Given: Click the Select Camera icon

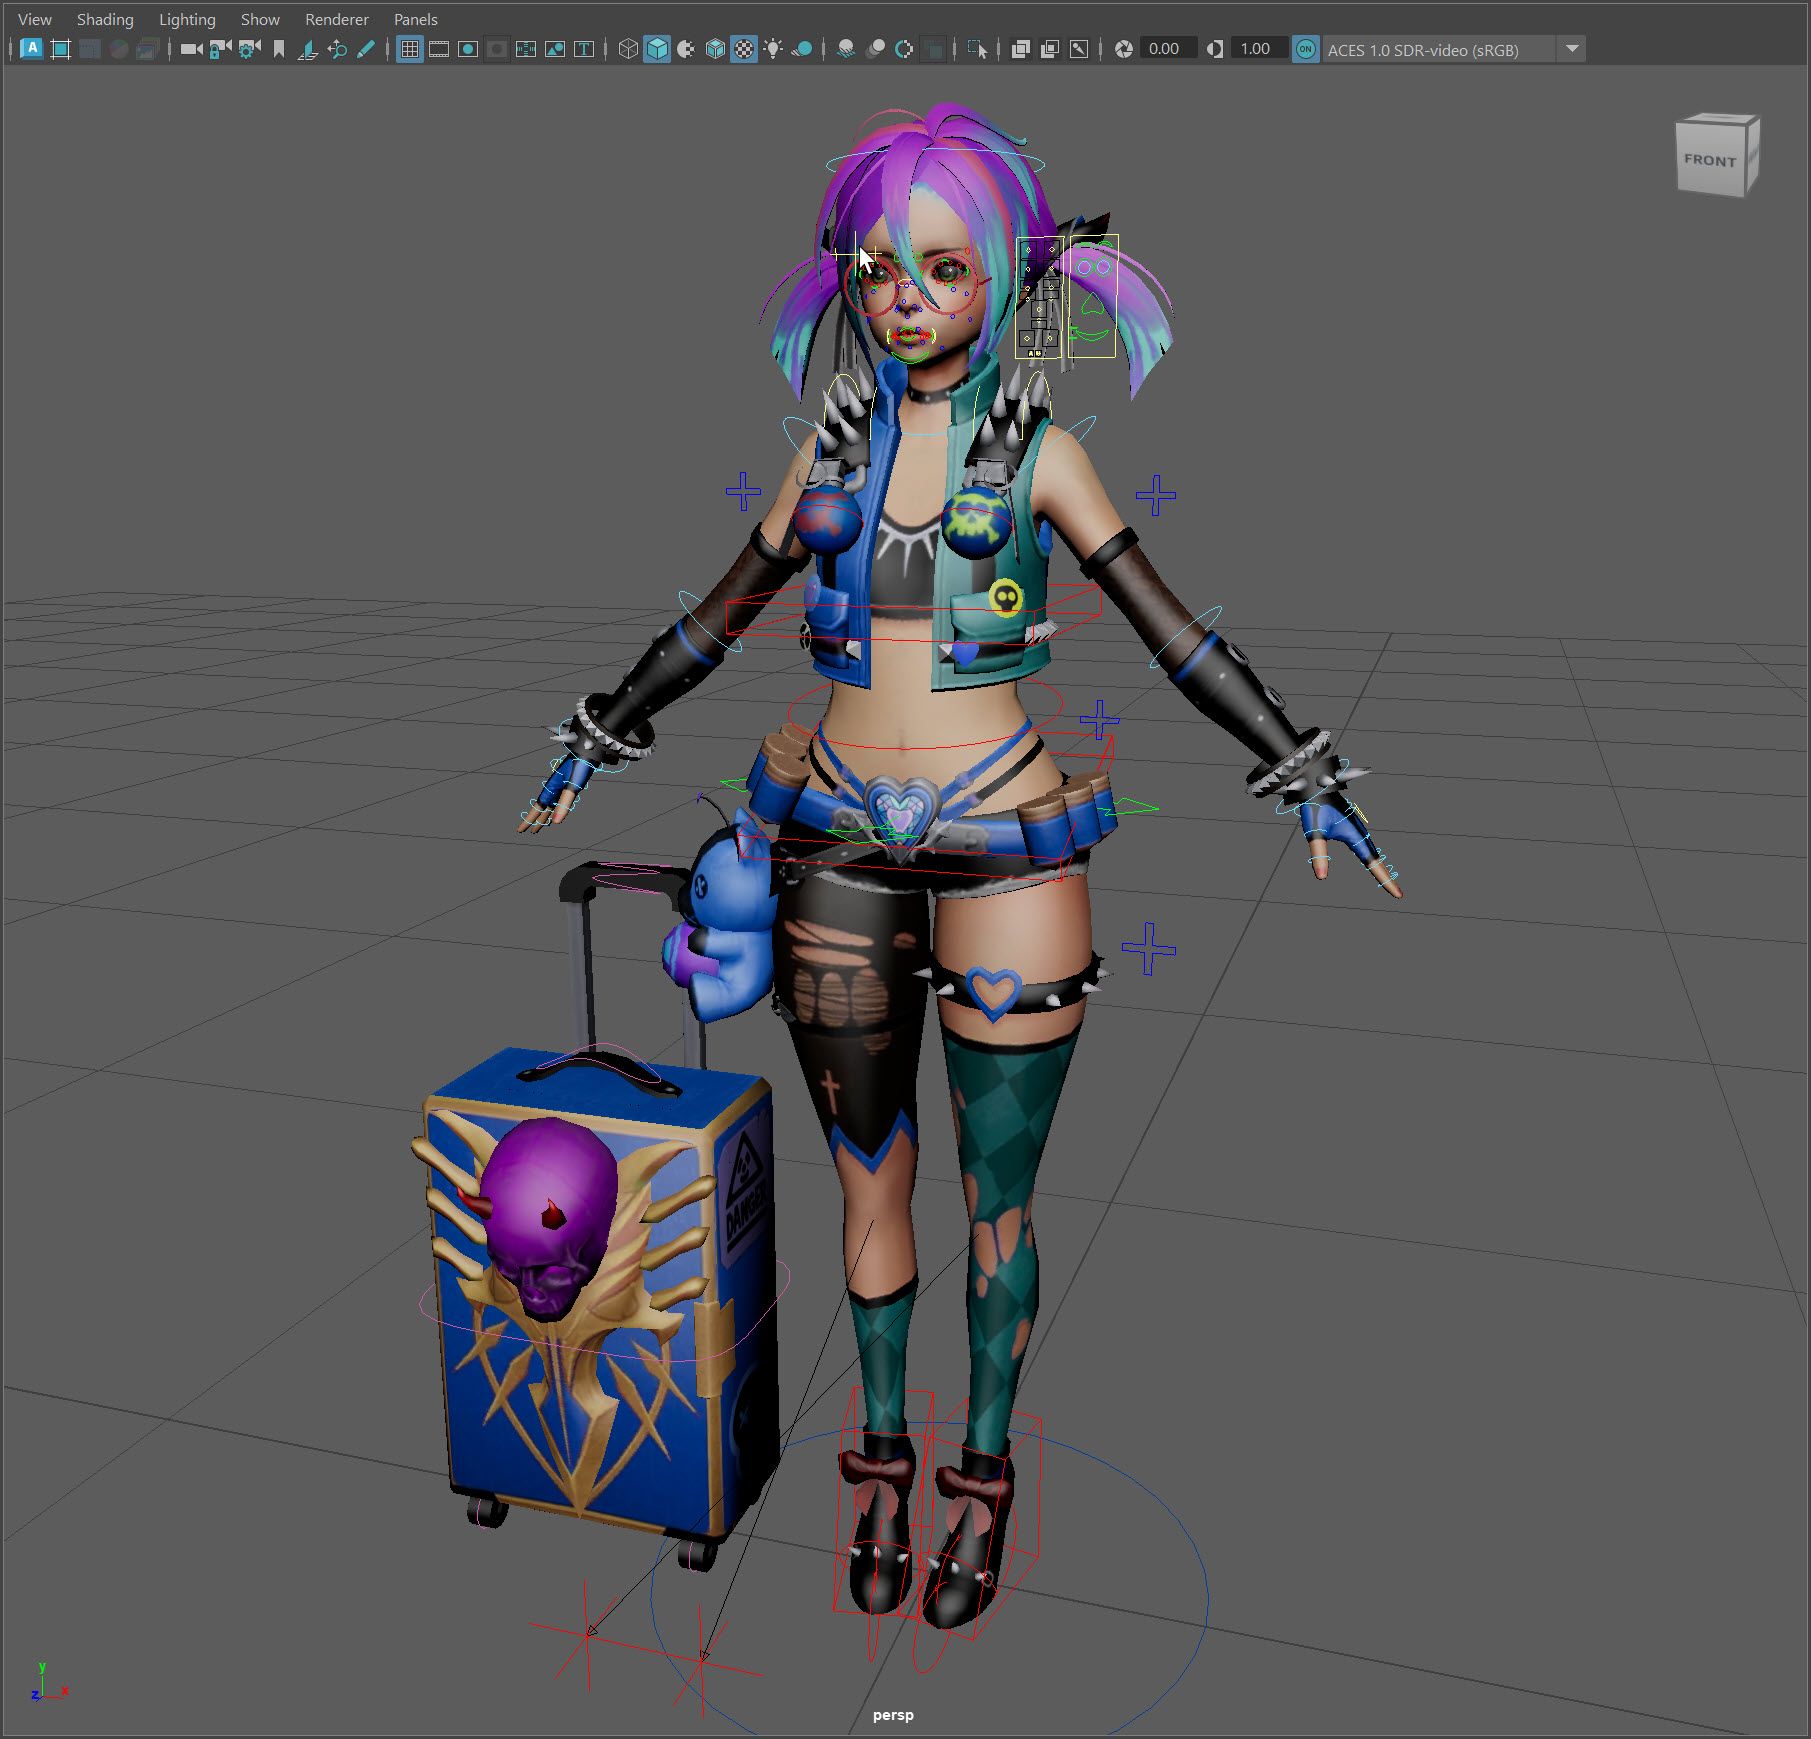Looking at the screenshot, I should [x=190, y=49].
